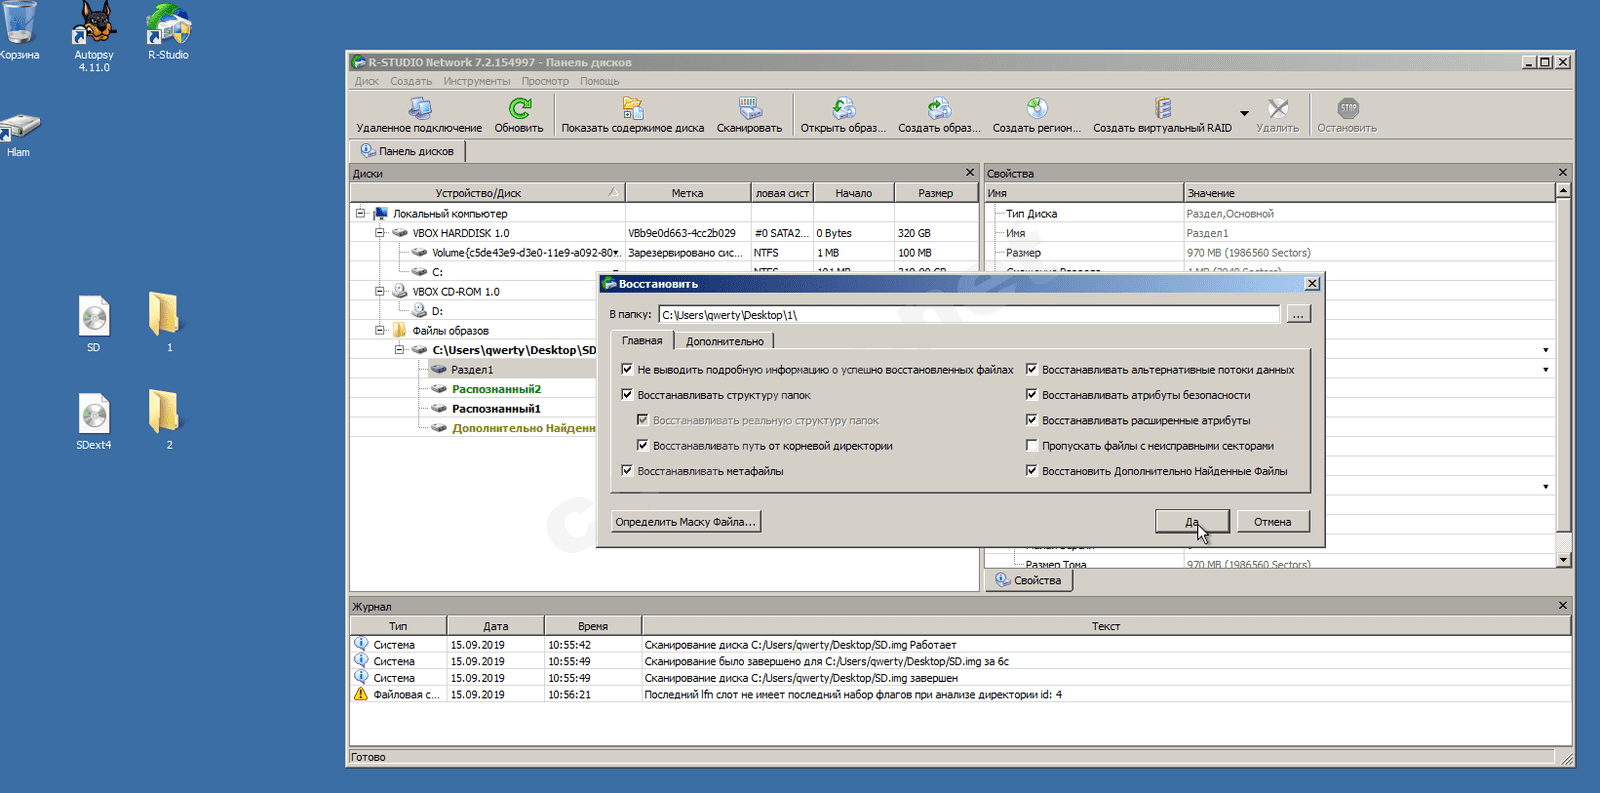Toggle Восстанавливать структуру папок checkbox

[627, 395]
